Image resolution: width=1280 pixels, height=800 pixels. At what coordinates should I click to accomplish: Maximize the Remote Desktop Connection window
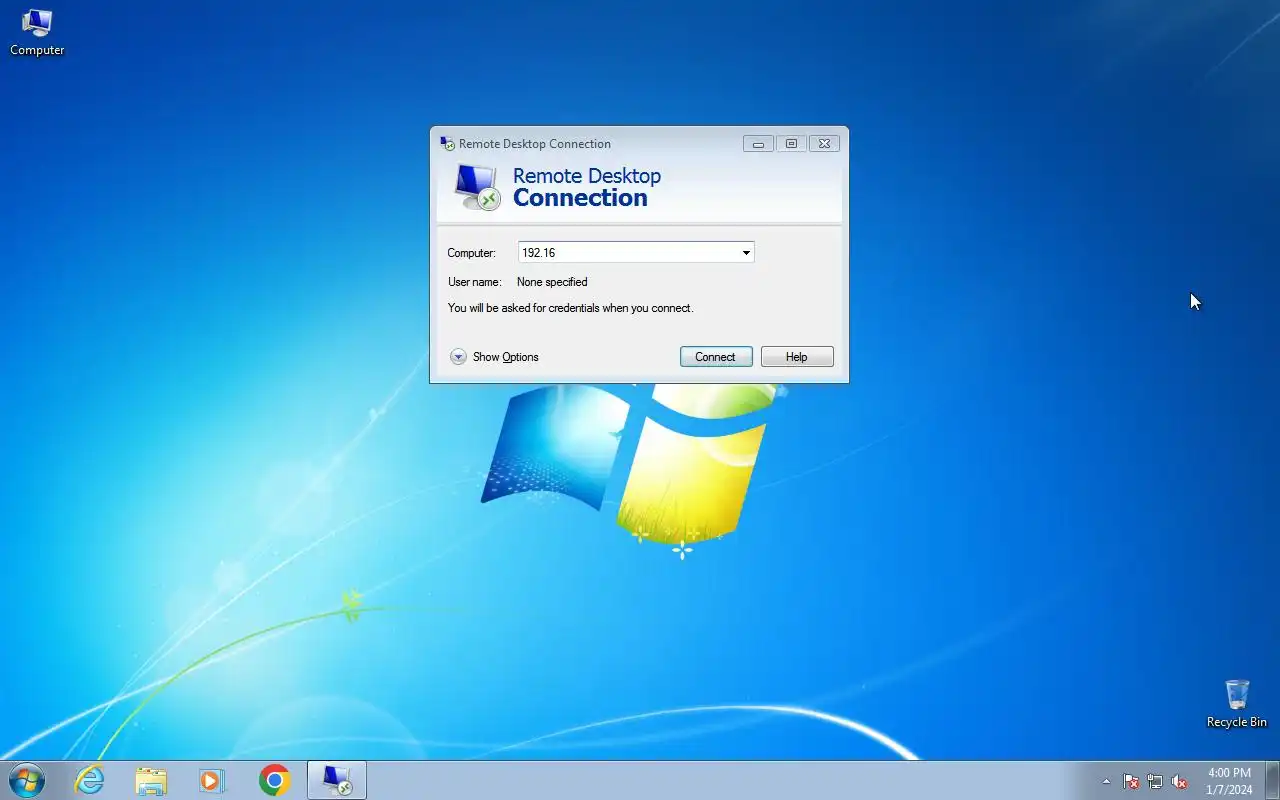tap(791, 144)
